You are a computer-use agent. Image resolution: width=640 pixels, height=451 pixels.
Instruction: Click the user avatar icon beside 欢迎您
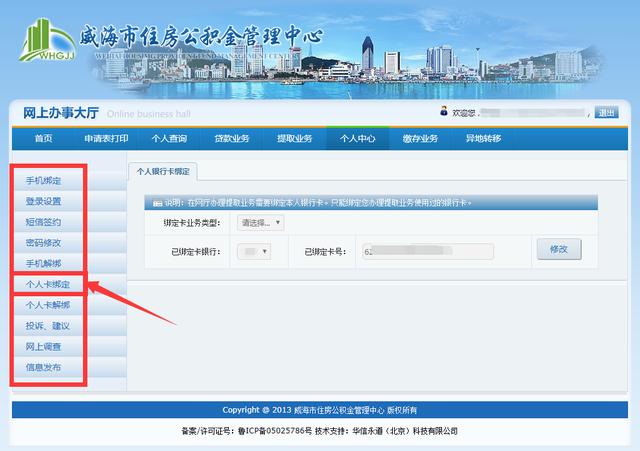click(x=444, y=111)
